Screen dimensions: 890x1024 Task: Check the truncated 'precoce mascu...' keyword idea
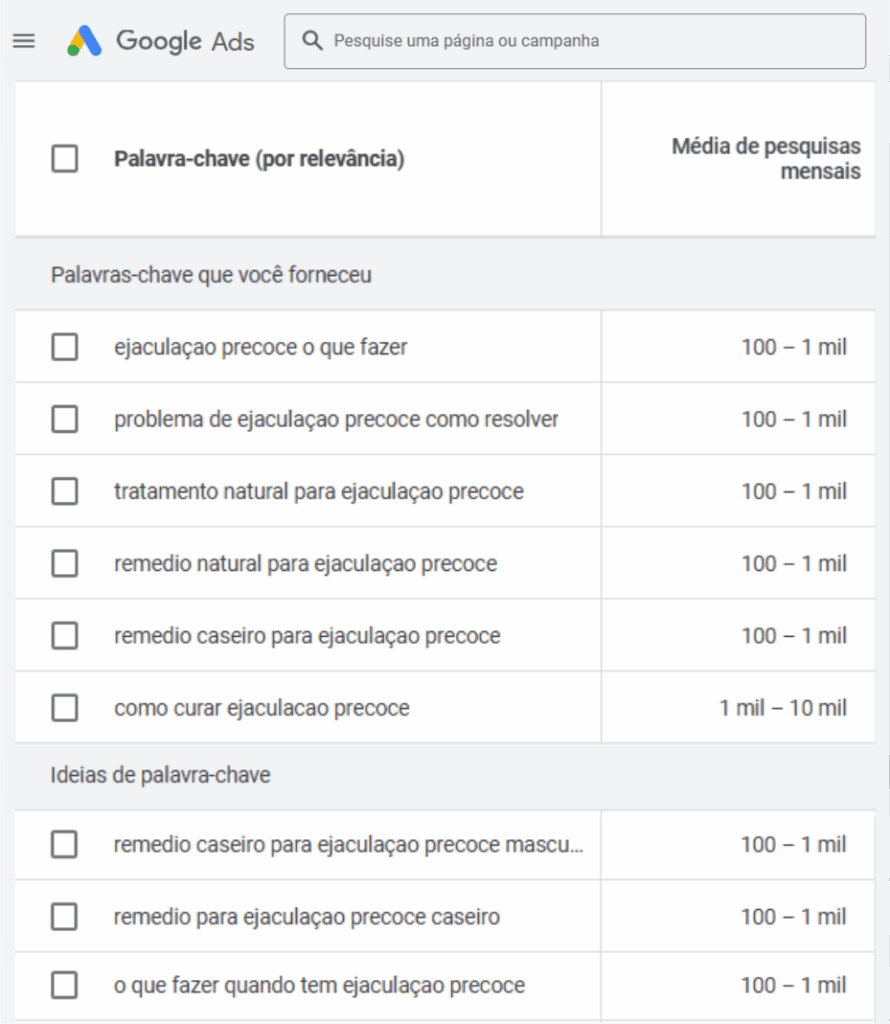click(65, 845)
